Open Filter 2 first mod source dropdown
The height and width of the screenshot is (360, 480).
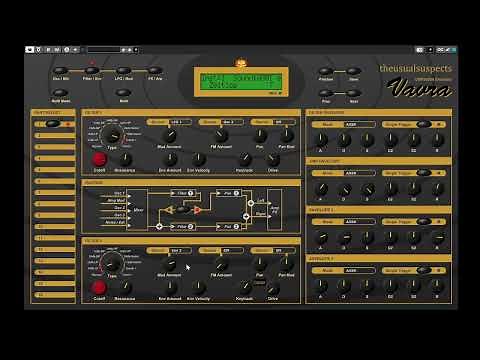tap(180, 250)
